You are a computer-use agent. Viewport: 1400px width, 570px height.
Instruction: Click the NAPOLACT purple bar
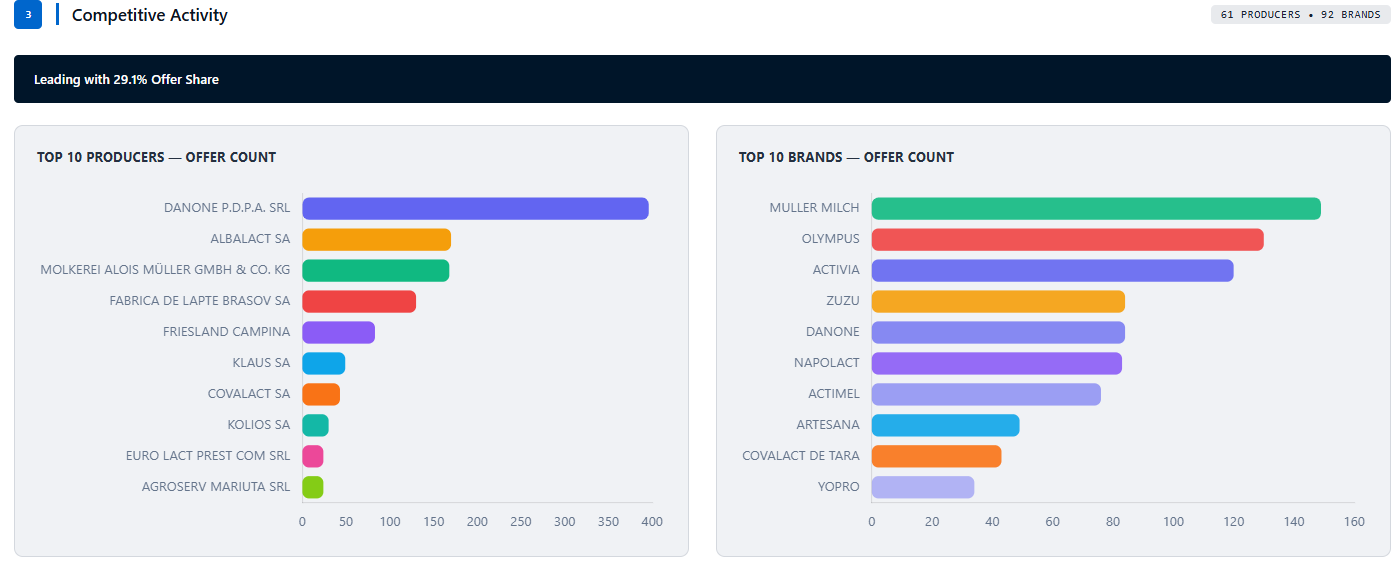click(996, 363)
